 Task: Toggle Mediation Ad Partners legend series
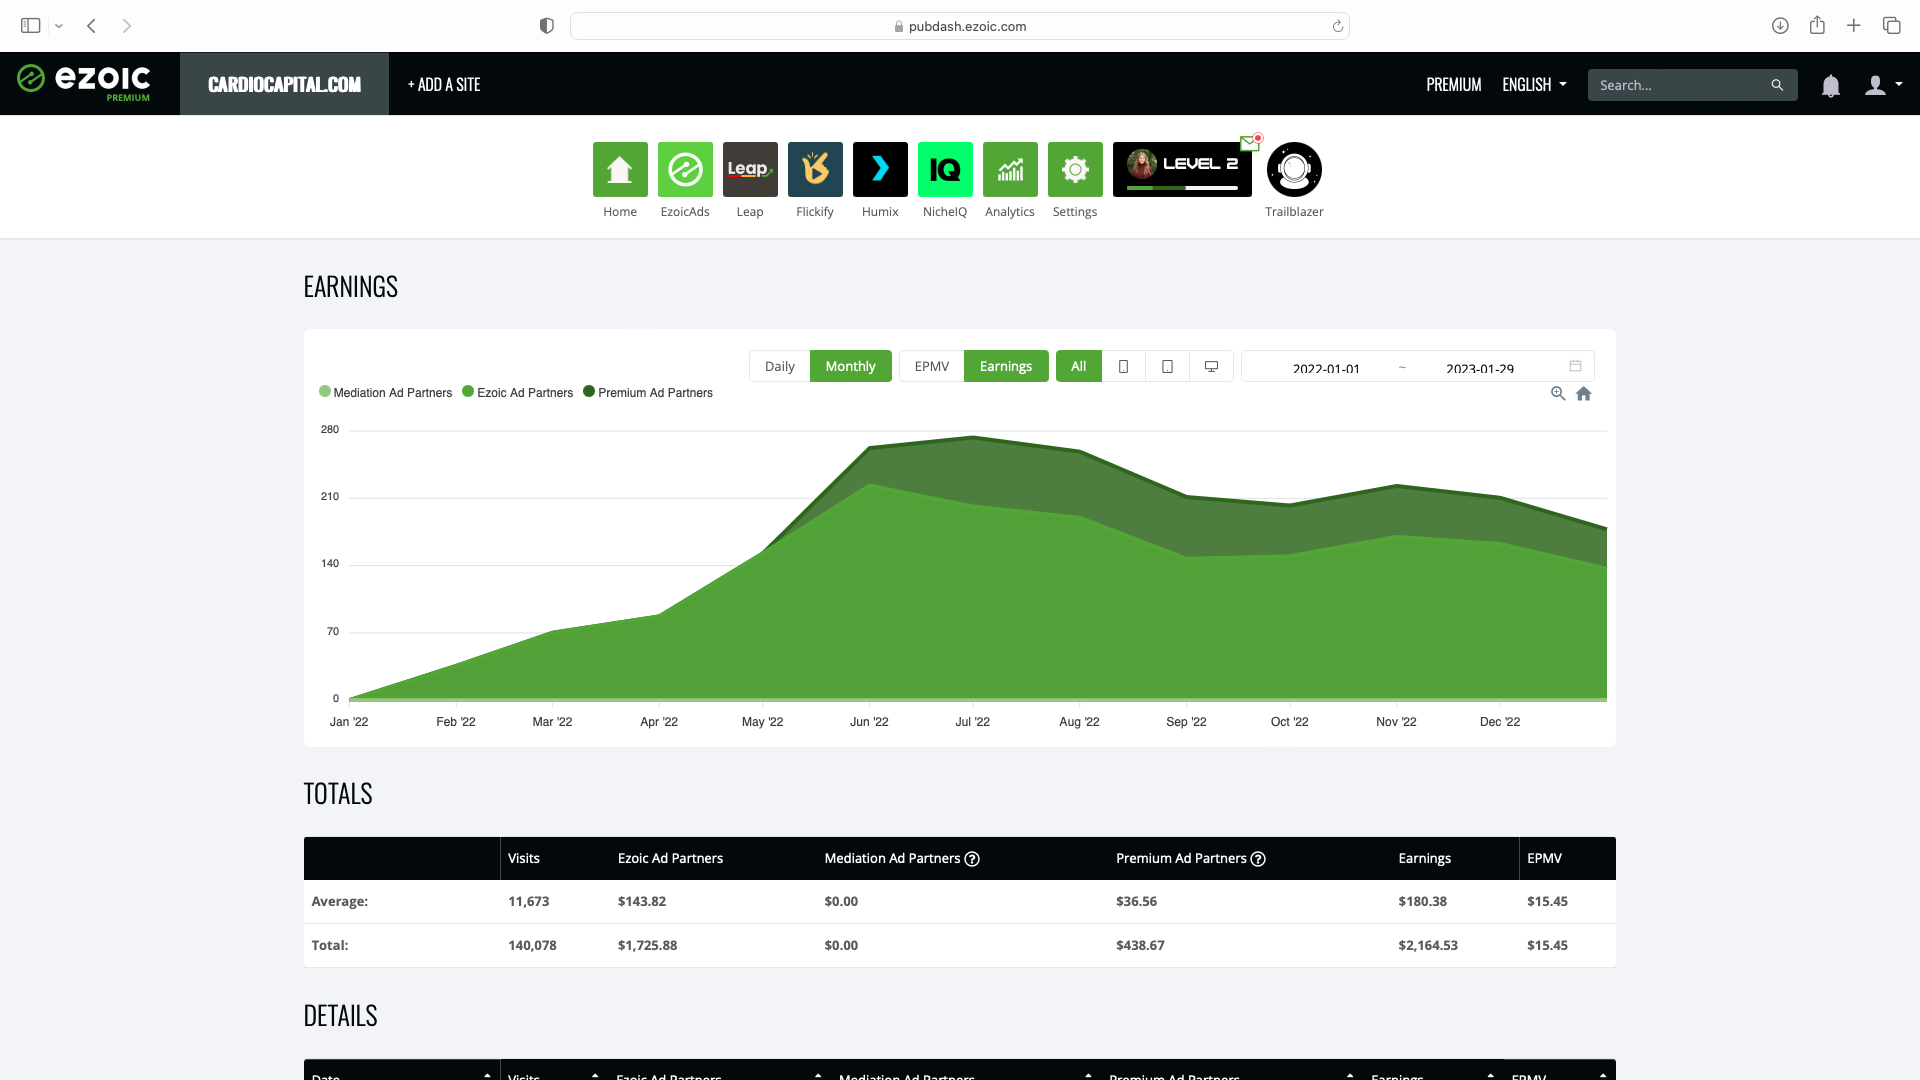(385, 392)
